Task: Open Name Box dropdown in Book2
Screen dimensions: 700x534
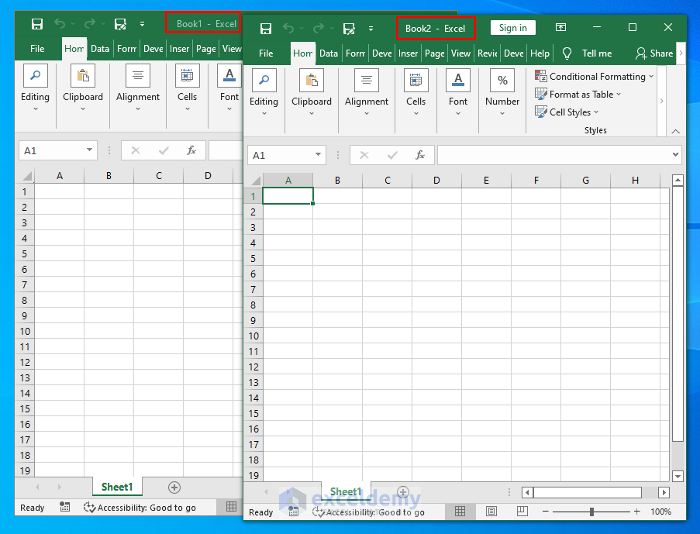Action: tap(318, 155)
